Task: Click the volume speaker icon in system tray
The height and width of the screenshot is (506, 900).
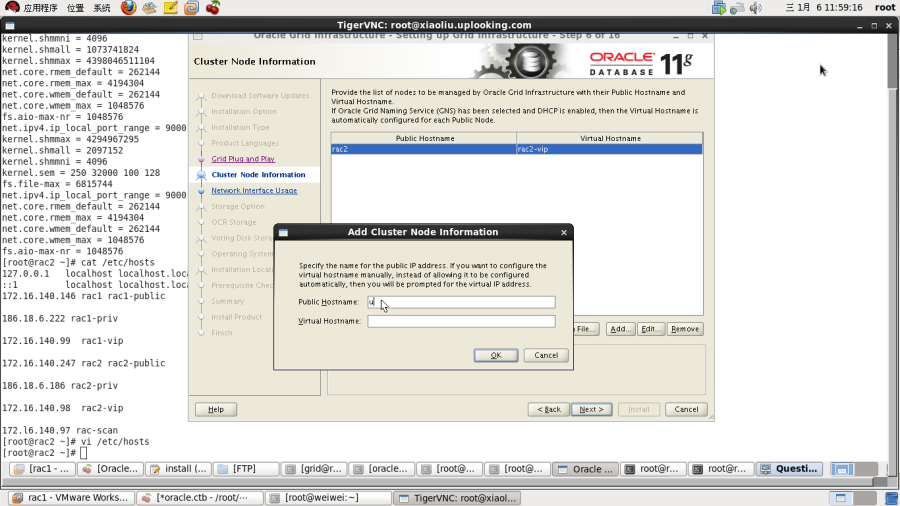Action: pyautogui.click(x=756, y=7)
